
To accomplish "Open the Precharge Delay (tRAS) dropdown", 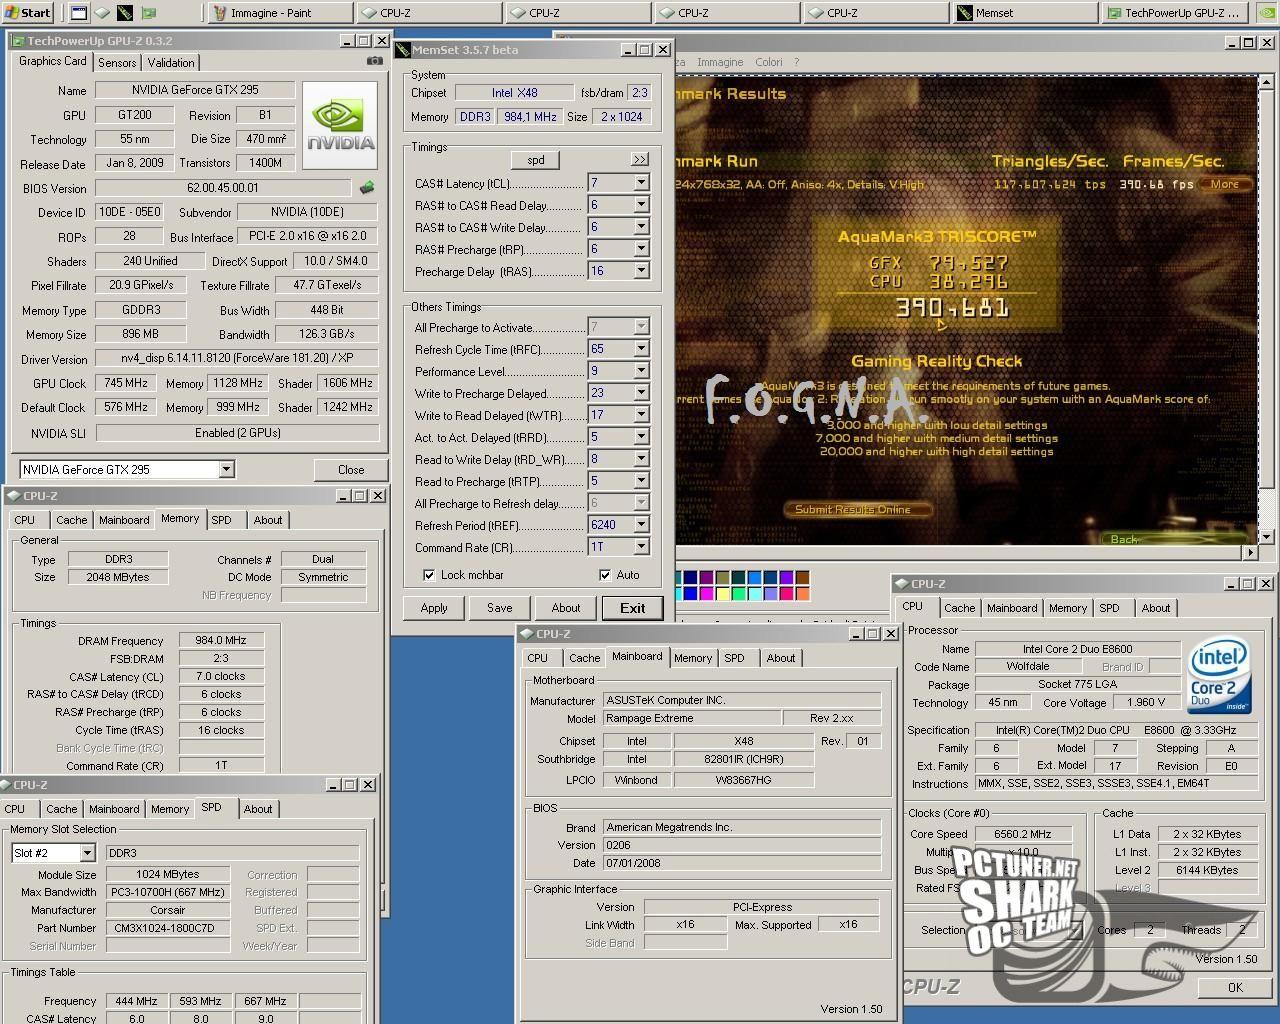I will pos(641,271).
